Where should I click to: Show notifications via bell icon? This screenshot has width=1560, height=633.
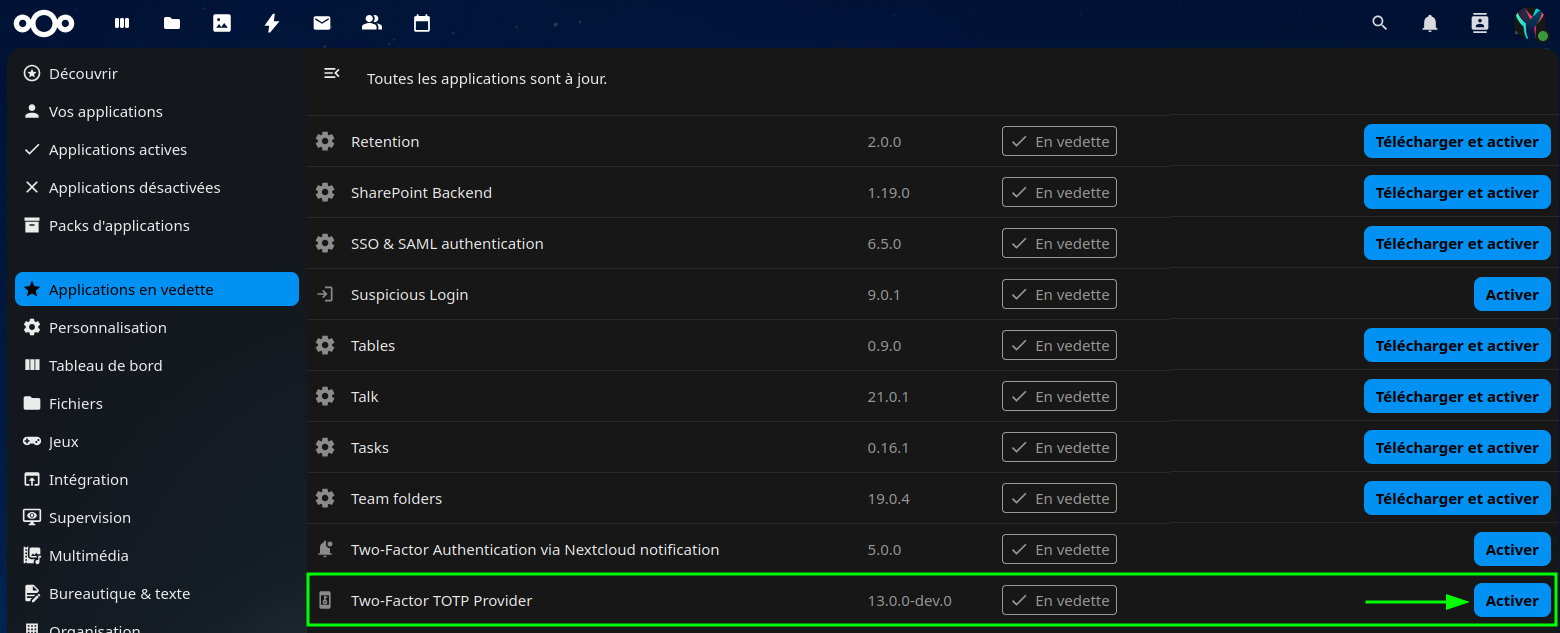coord(1430,23)
